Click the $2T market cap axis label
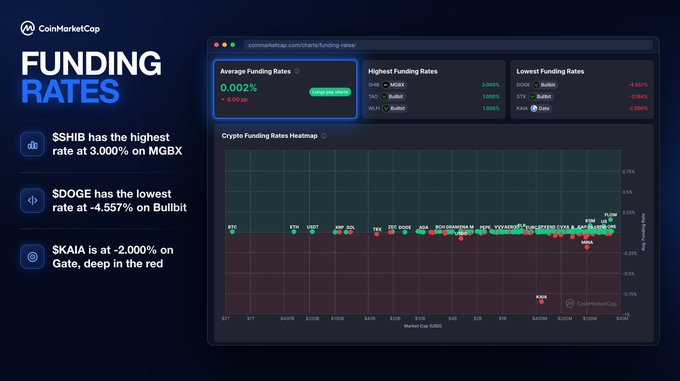 226,319
